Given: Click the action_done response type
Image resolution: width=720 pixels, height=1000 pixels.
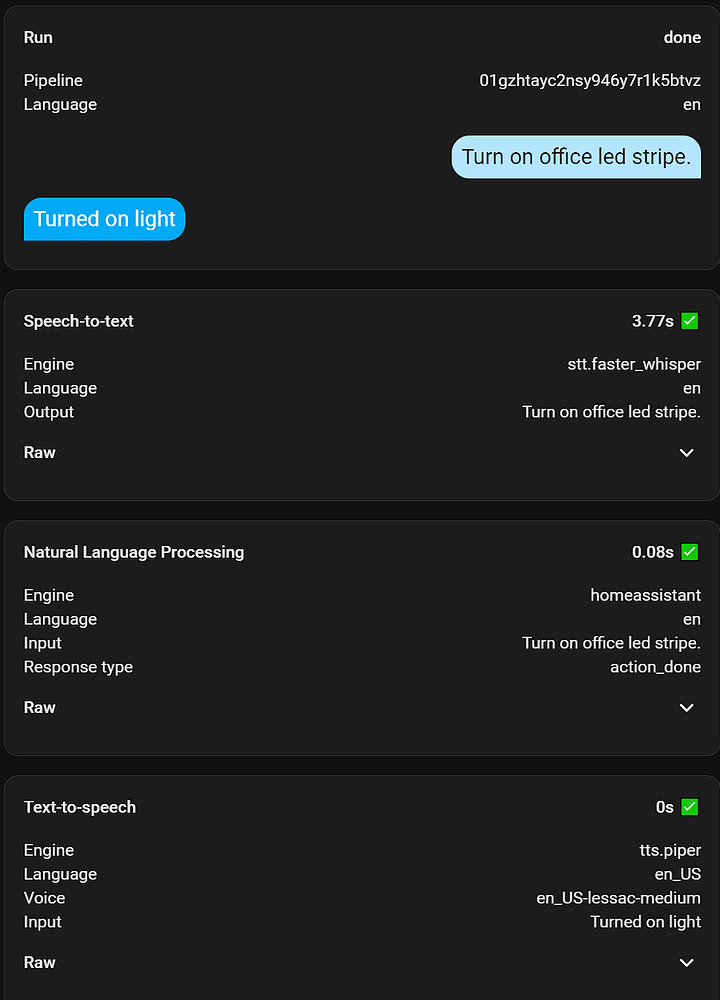Looking at the screenshot, I should coord(655,667).
